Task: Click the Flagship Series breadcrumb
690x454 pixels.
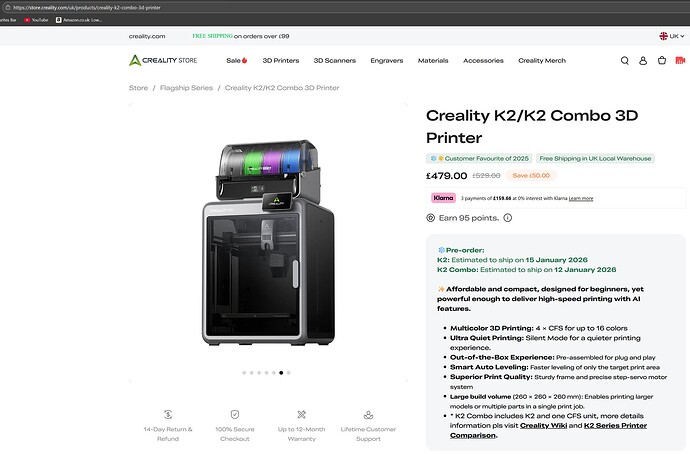Action: pos(187,88)
